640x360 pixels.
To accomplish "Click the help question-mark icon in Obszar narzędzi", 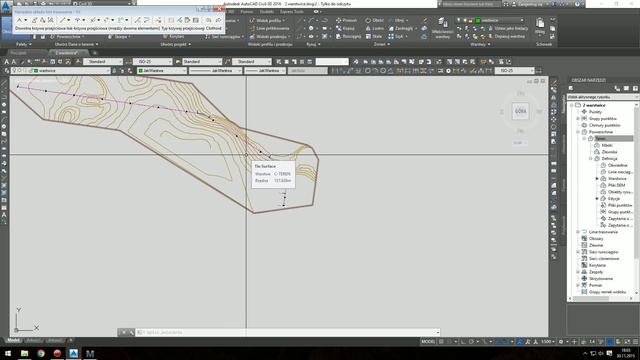I will pos(635,88).
